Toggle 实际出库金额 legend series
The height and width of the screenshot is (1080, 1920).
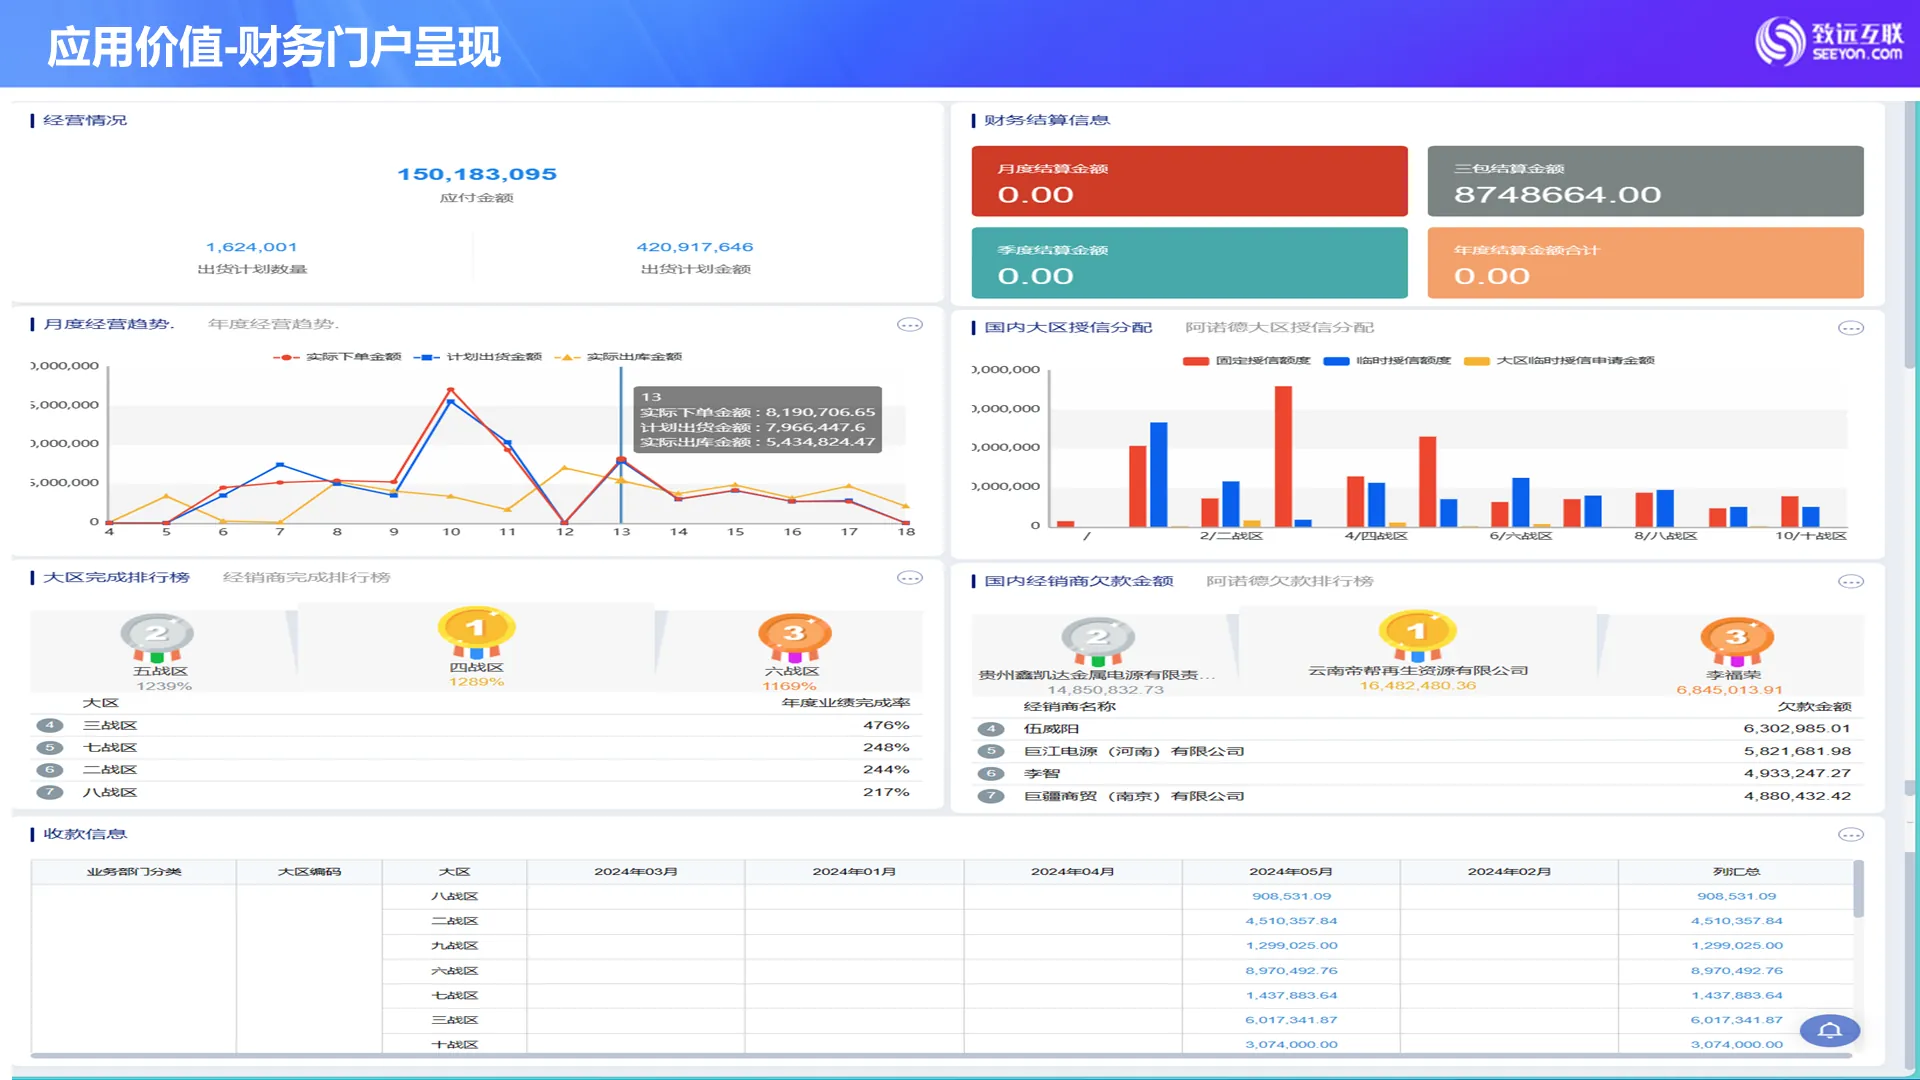pos(617,357)
